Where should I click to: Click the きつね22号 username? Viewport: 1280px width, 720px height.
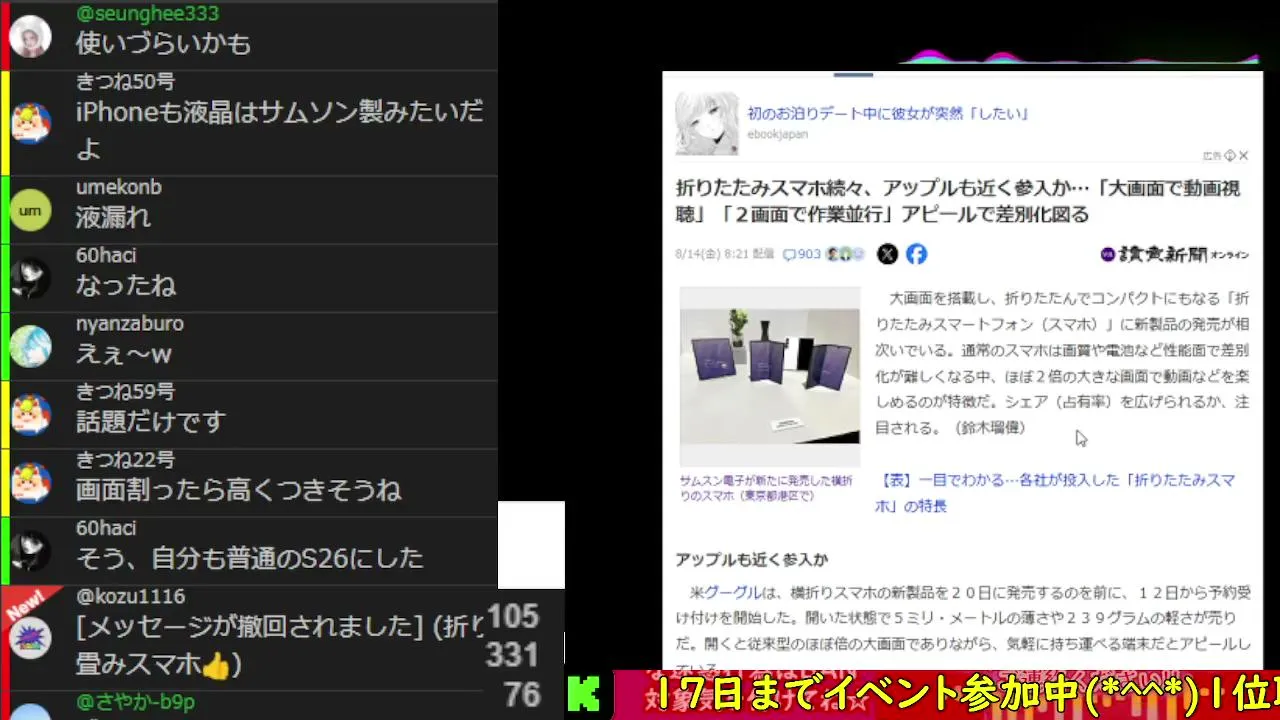point(125,459)
